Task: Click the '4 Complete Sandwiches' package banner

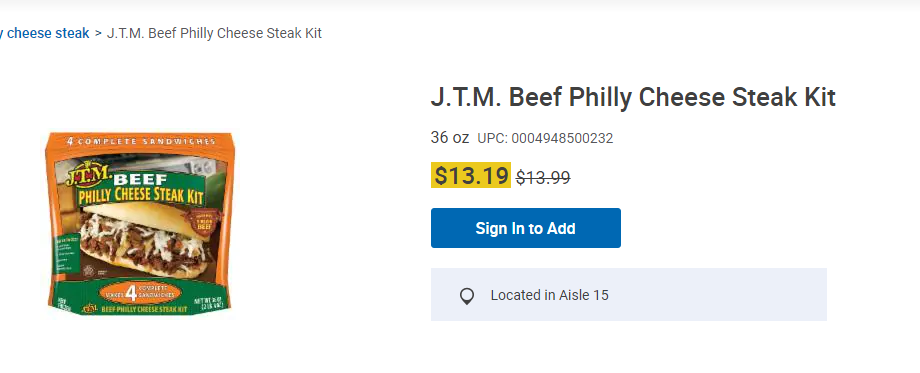Action: pyautogui.click(x=141, y=141)
